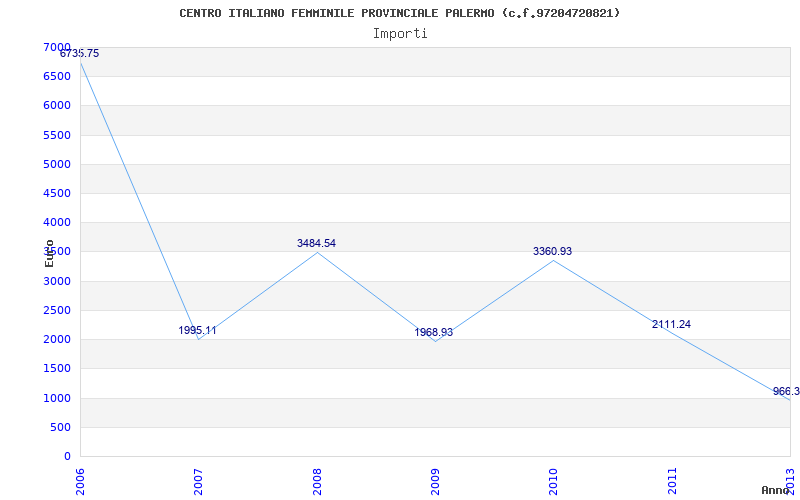Click the 1000 y-axis tick label
The image size is (800, 500).
(57, 398)
